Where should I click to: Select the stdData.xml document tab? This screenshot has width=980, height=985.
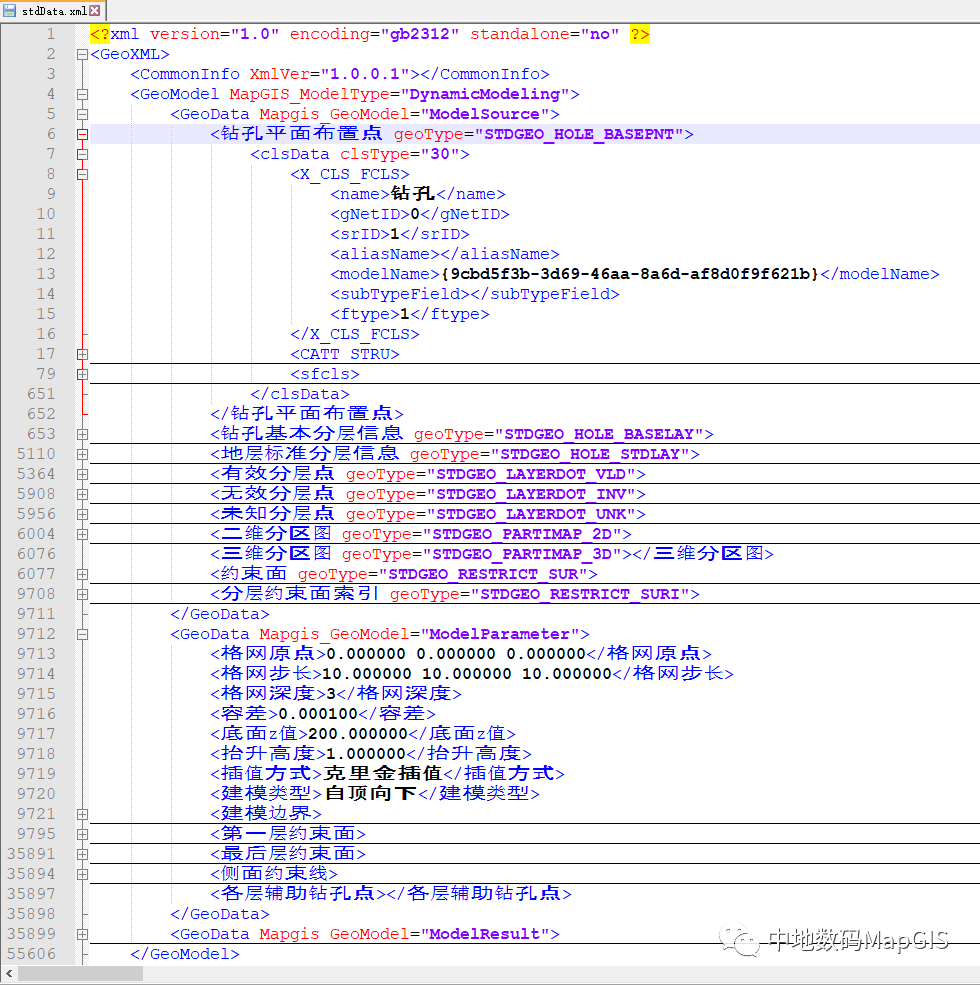click(x=53, y=11)
